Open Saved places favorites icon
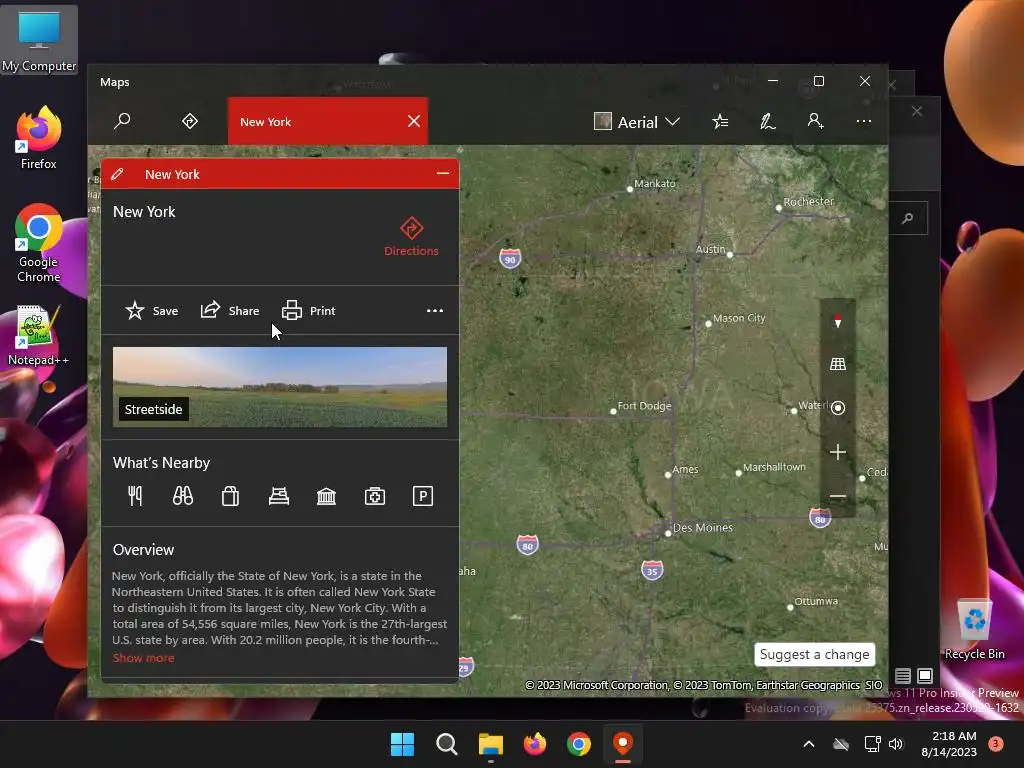The image size is (1024, 768). point(720,121)
